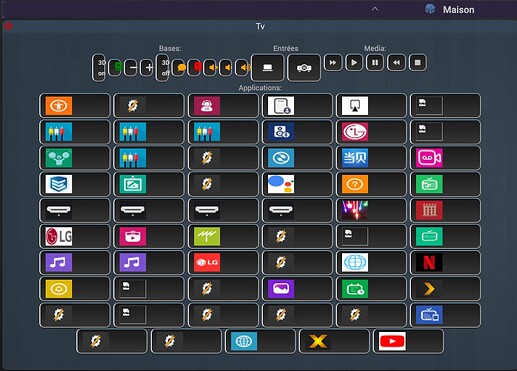The image size is (517, 371).
Task: Open the Plex app with yellow X
Action: (x=334, y=341)
